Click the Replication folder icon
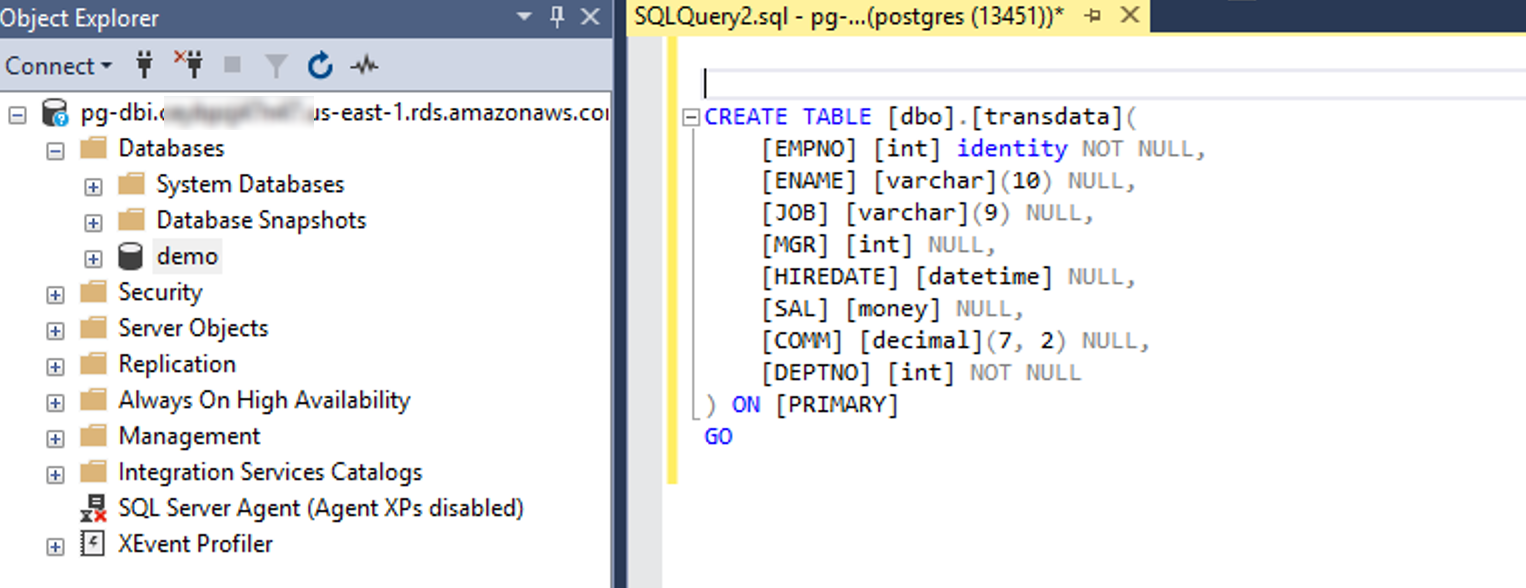The width and height of the screenshot is (1526, 588). (93, 365)
